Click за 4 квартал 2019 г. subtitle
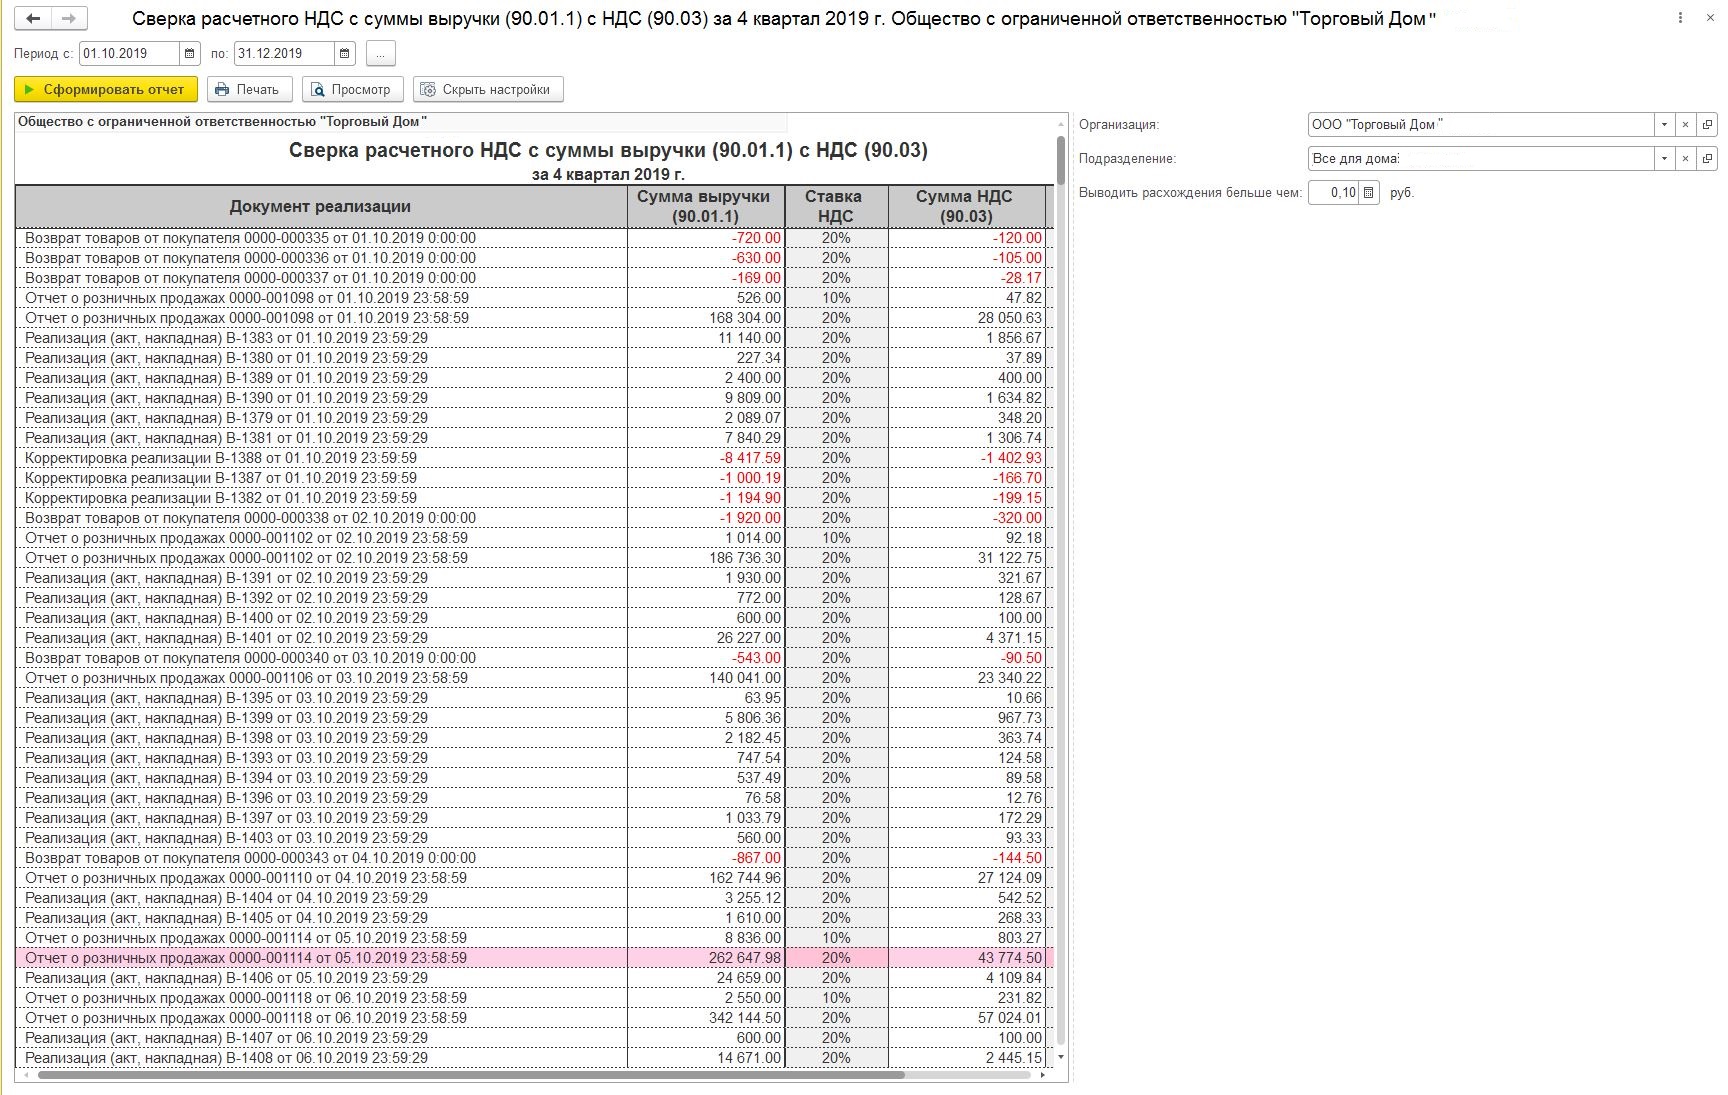The width and height of the screenshot is (1728, 1095). 608,174
